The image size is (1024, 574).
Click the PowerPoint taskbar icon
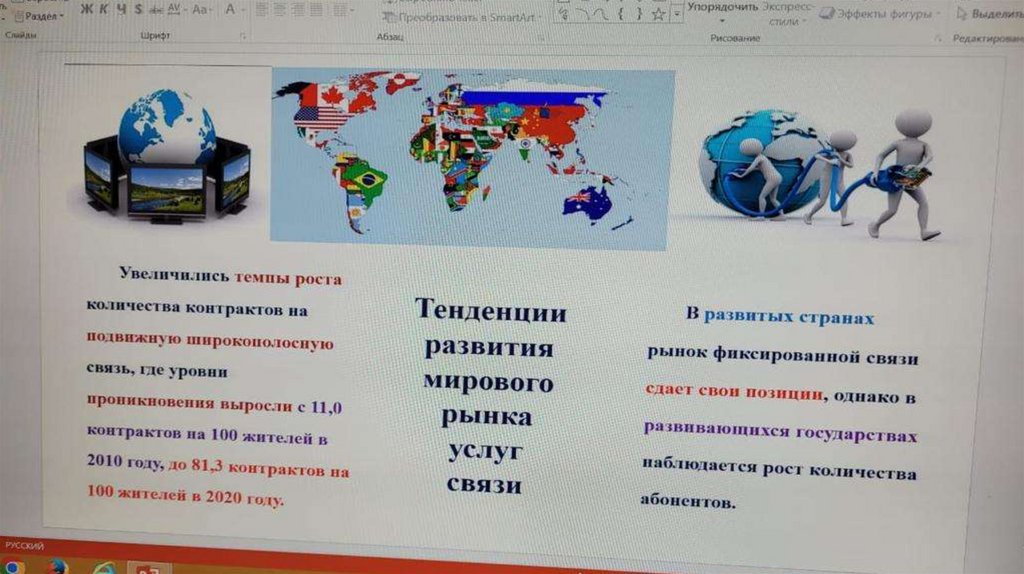[x=149, y=567]
